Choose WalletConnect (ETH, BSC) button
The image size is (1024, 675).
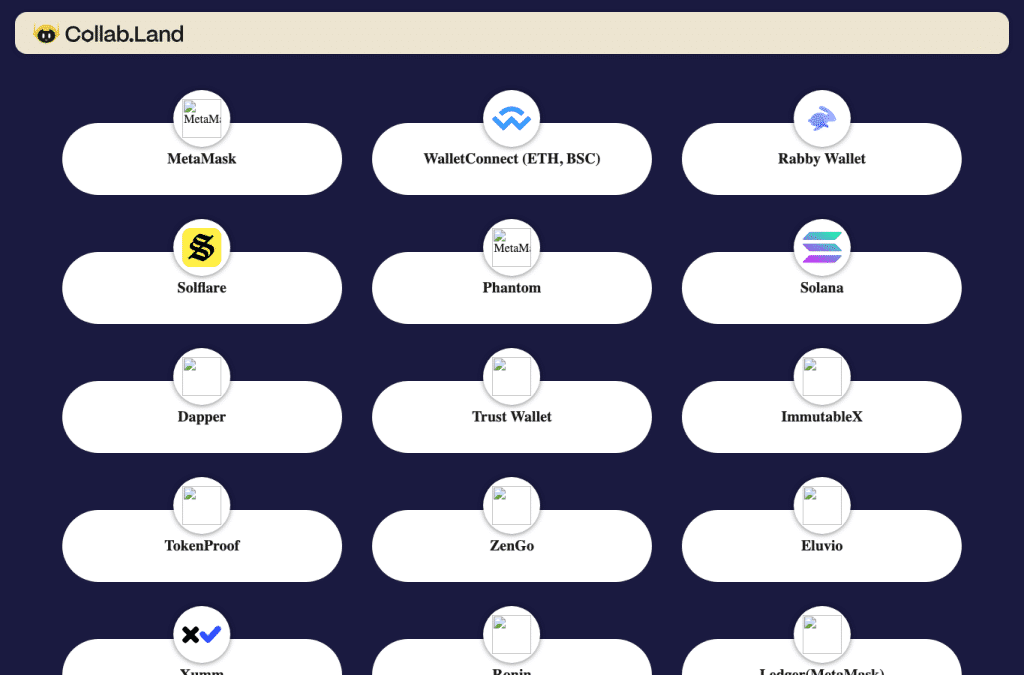pos(511,159)
